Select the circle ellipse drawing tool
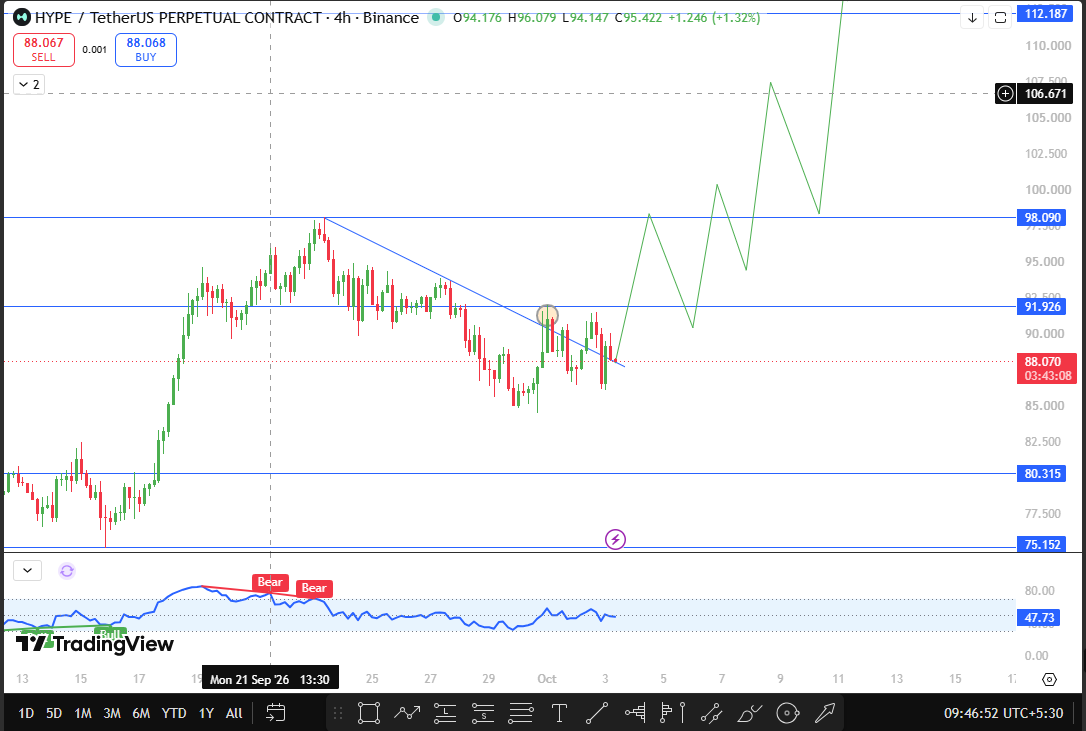Viewport: 1086px width, 731px height. point(787,713)
